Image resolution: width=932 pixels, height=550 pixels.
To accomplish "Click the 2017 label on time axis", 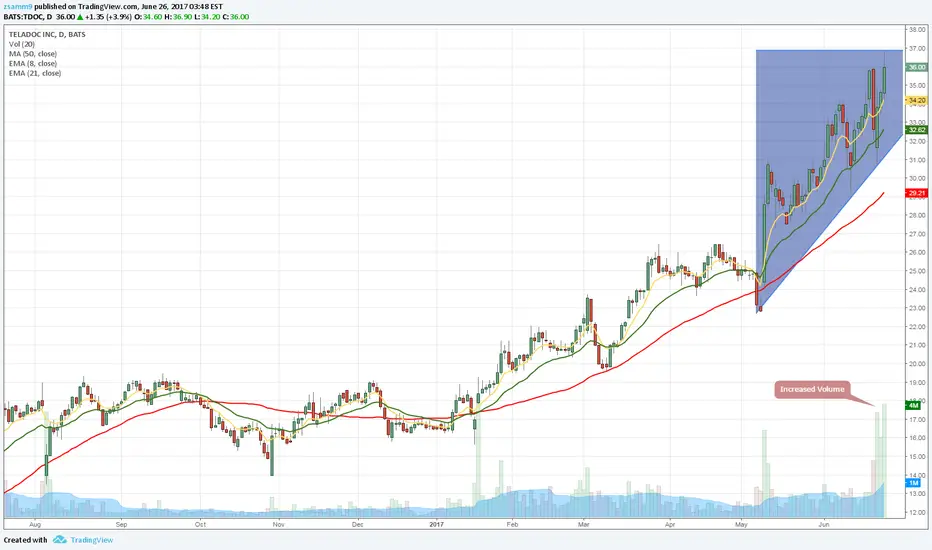I will coord(436,524).
